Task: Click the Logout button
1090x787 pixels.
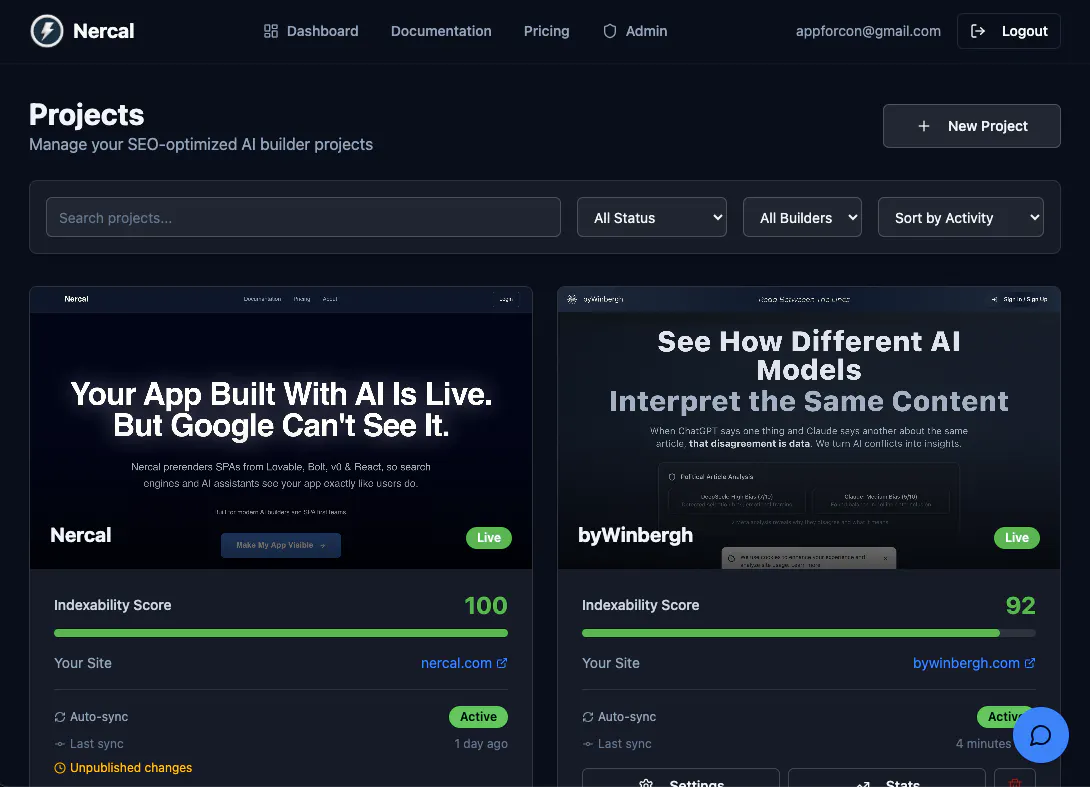Action: pos(1009,31)
